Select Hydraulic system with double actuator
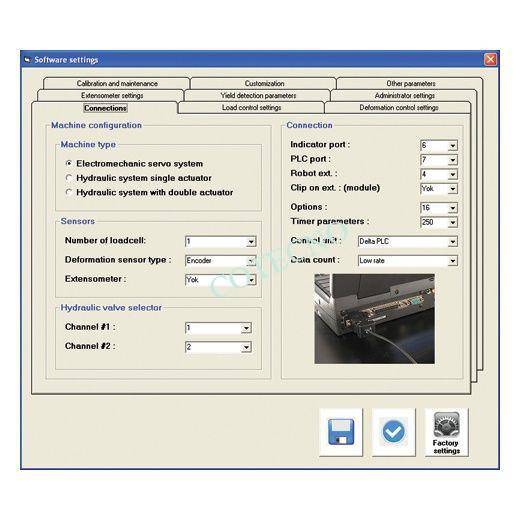The height and width of the screenshot is (520, 520). 69,192
